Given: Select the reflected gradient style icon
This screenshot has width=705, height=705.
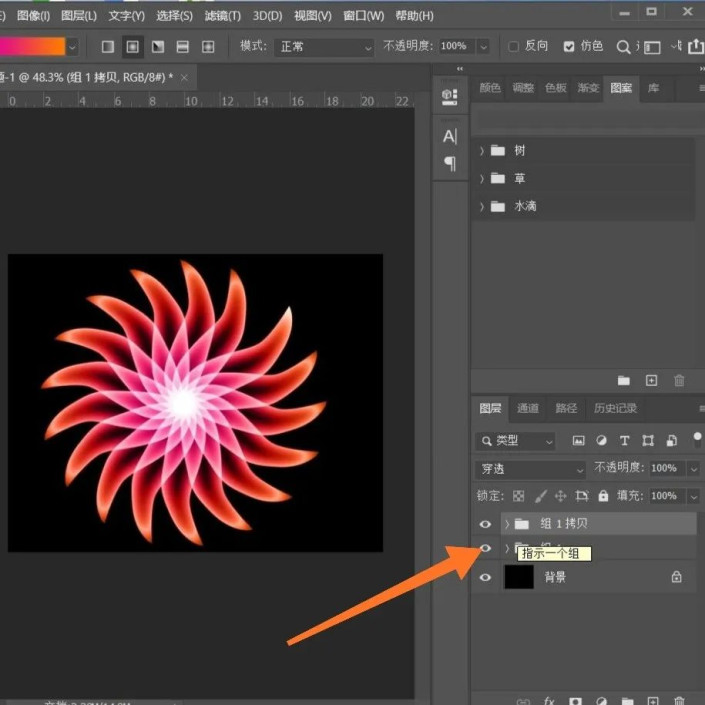Looking at the screenshot, I should pyautogui.click(x=183, y=47).
